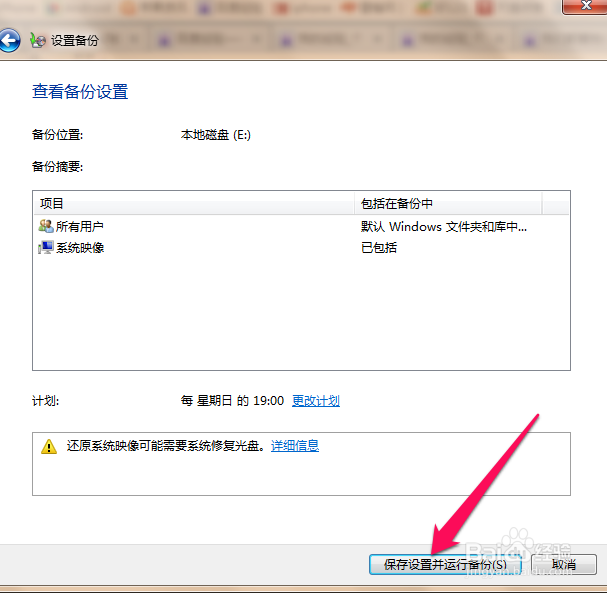Click the yellow warning triangle icon
Viewport: 607px width, 593px height.
point(49,447)
